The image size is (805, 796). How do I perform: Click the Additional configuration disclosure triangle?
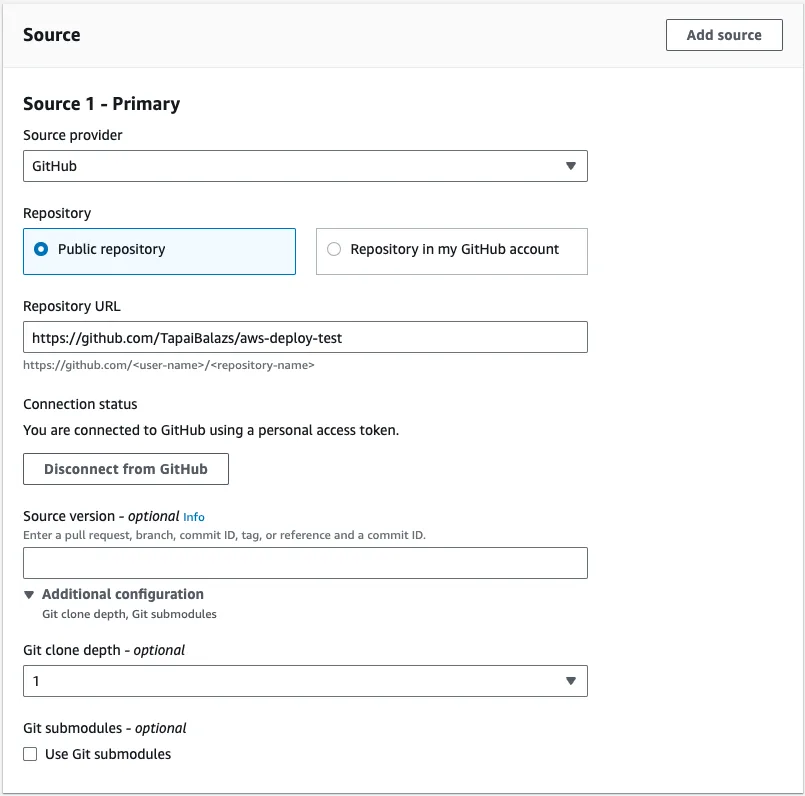coord(30,593)
